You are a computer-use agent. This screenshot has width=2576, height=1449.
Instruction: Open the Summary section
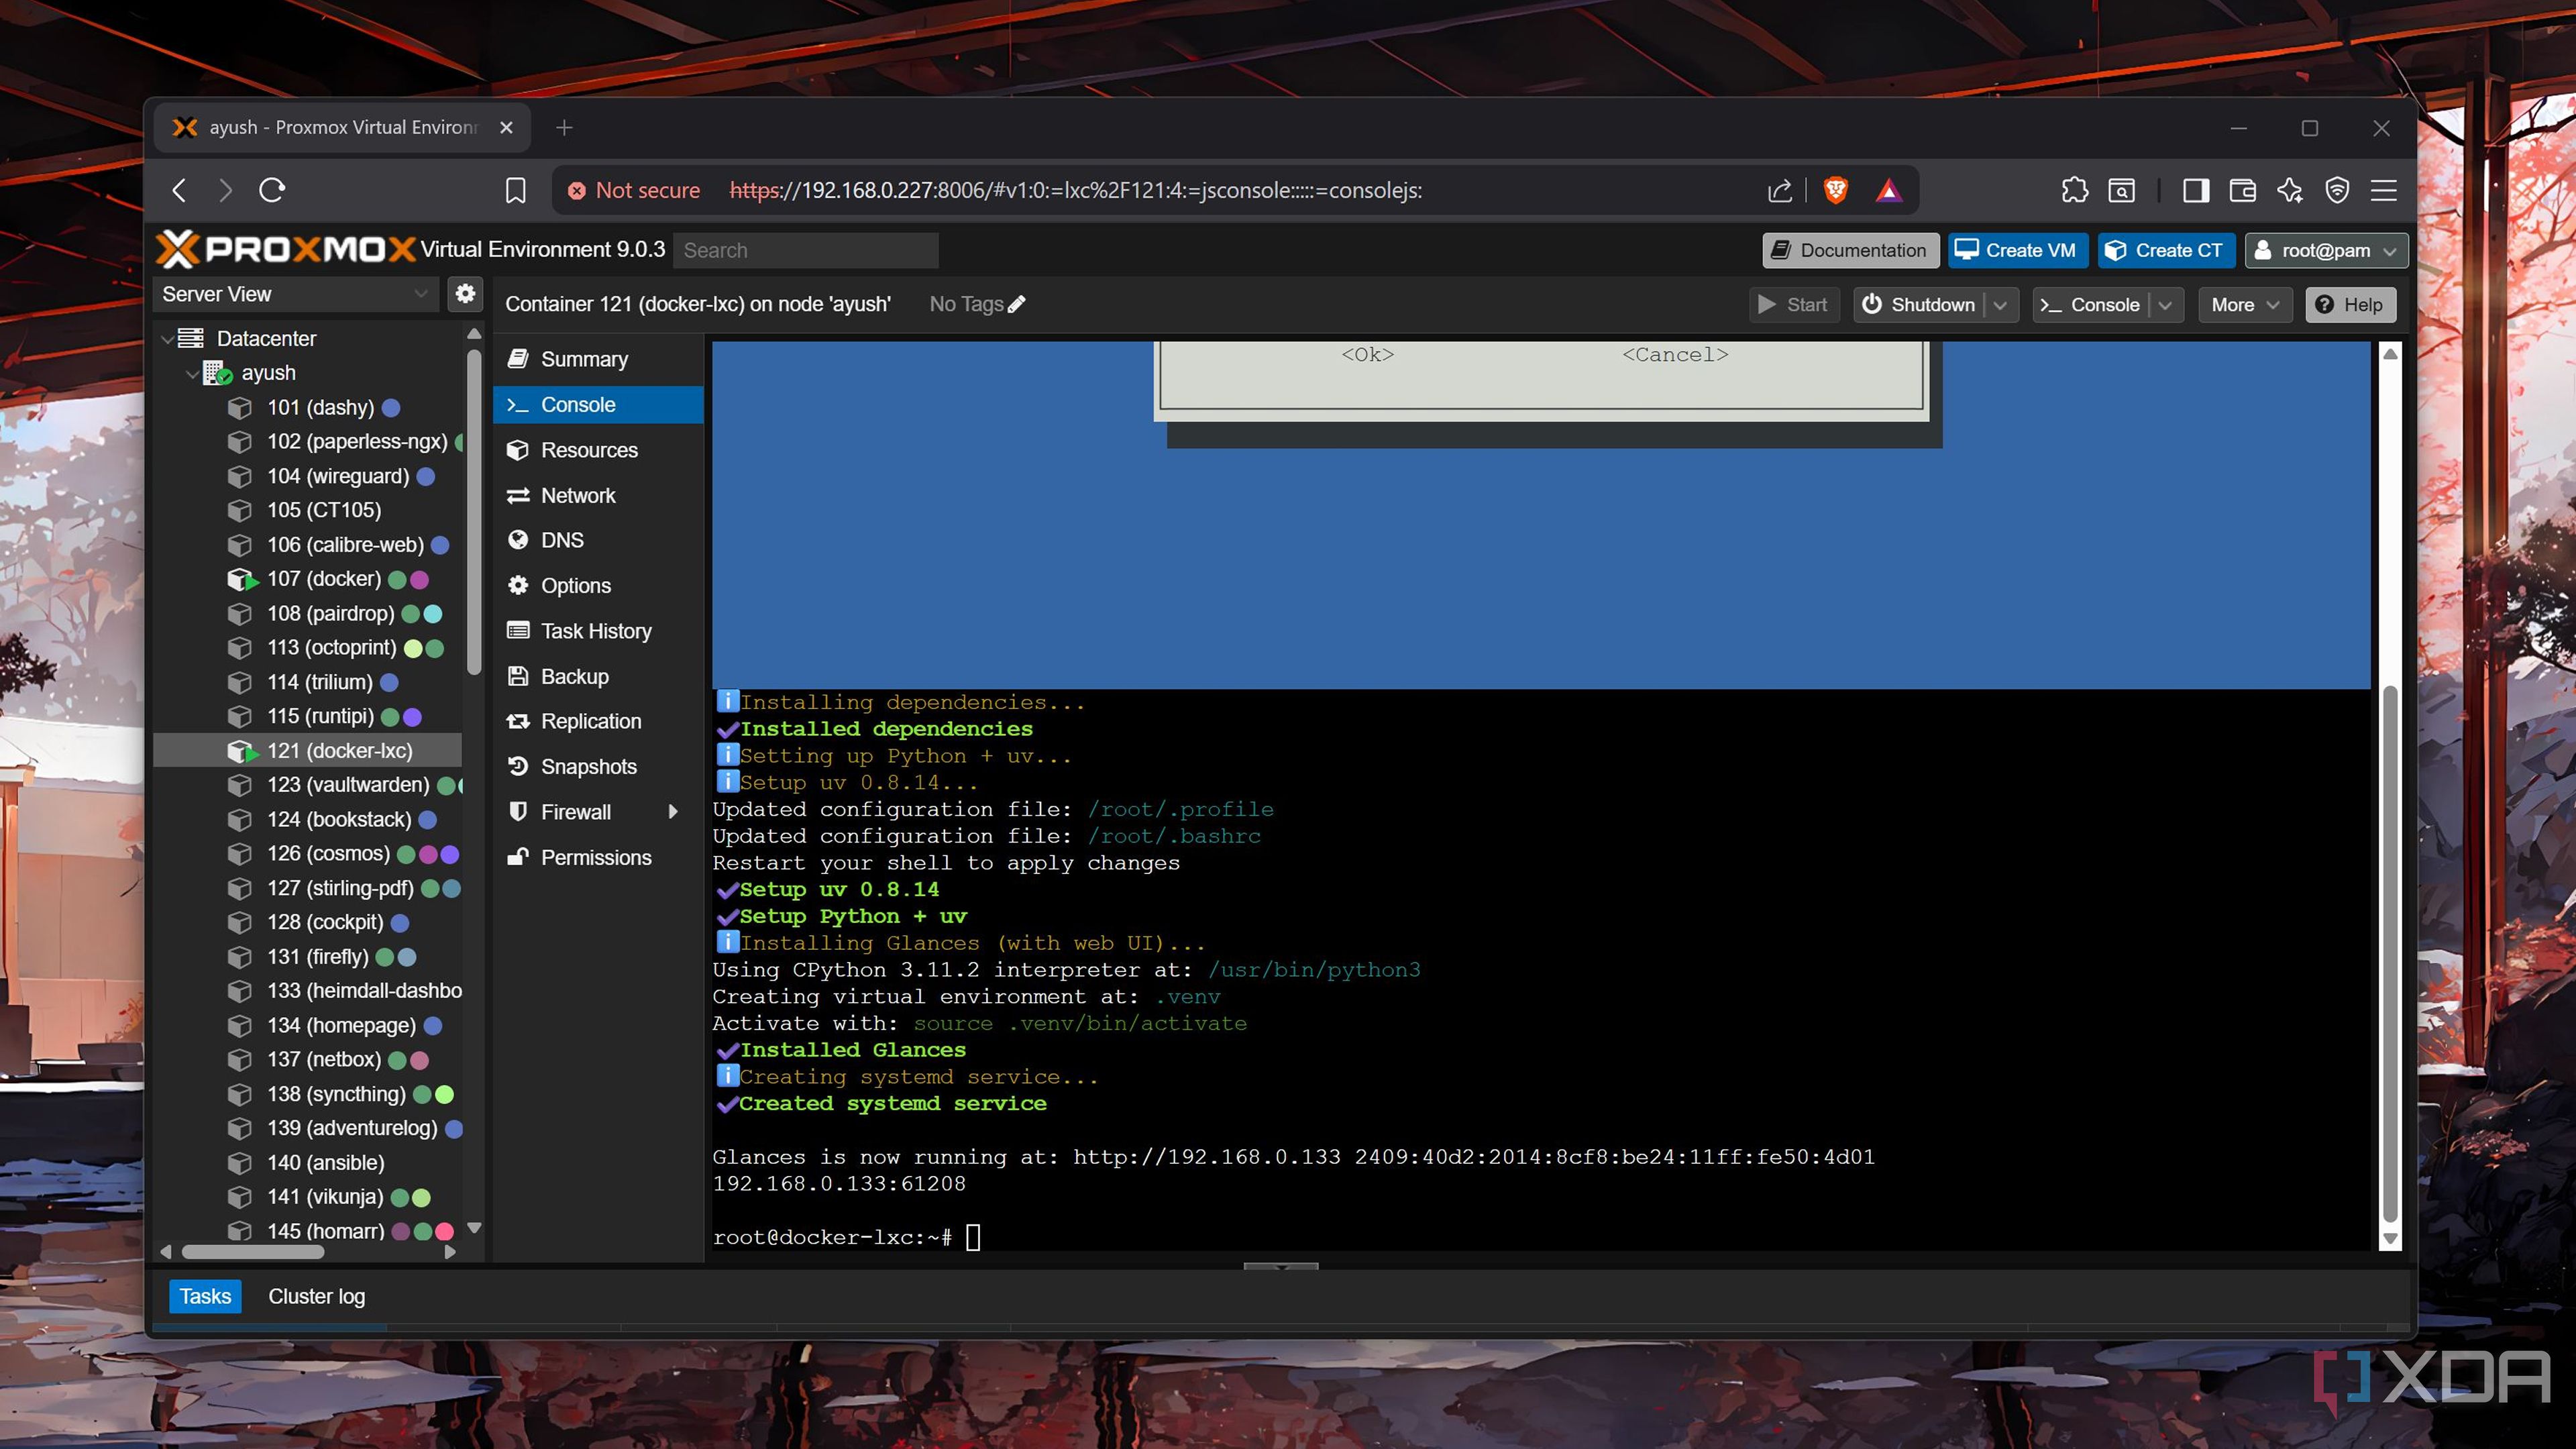[x=598, y=359]
